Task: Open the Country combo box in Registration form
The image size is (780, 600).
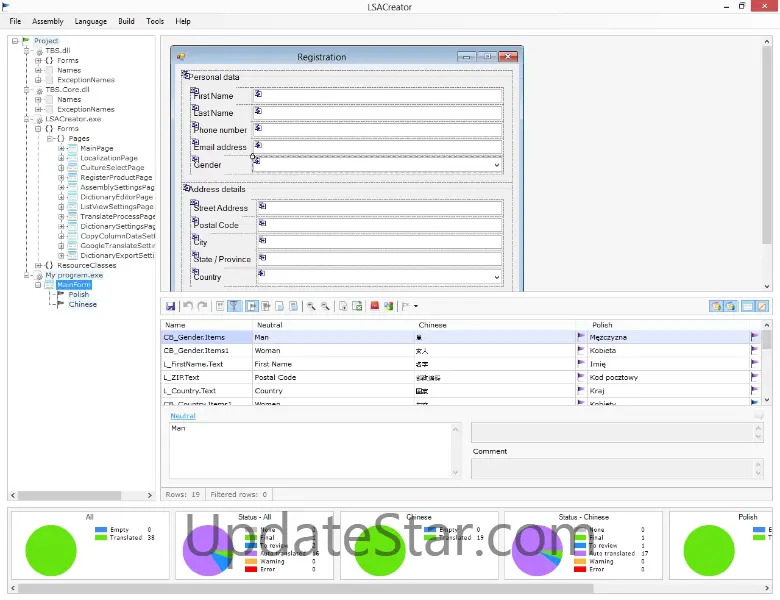Action: 496,277
